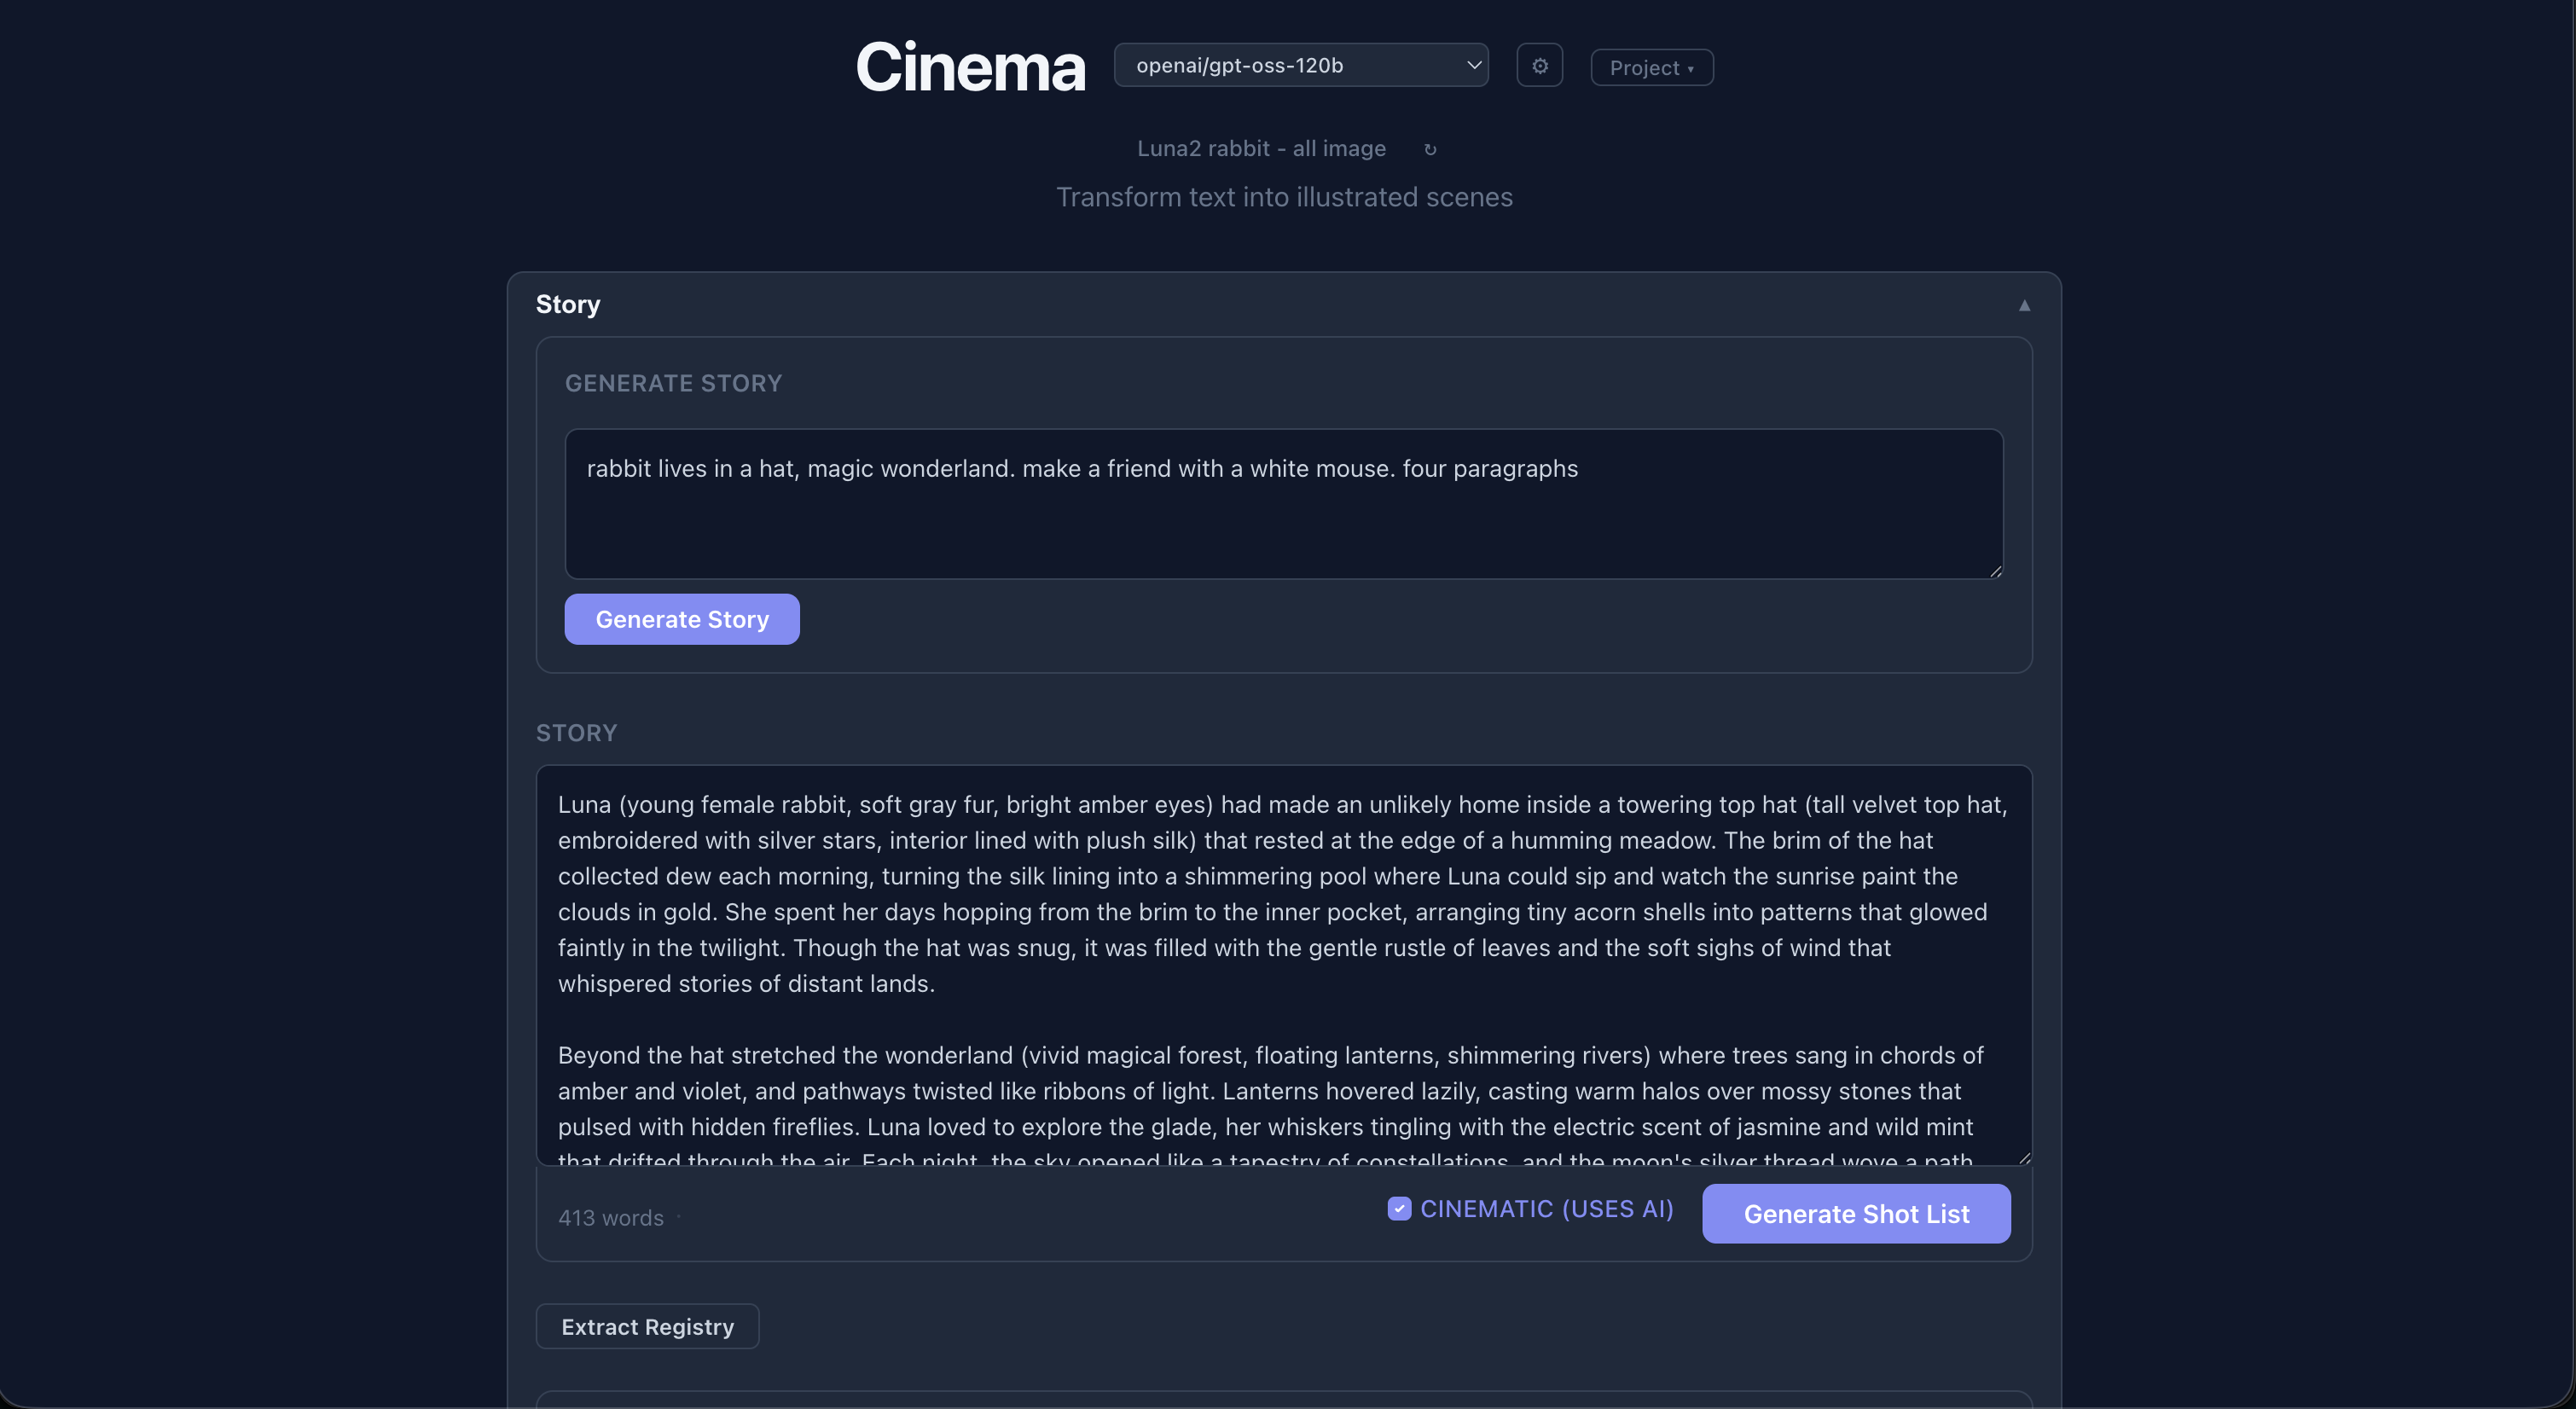Click the '413 words' counter text
The image size is (2576, 1409).
coord(611,1218)
